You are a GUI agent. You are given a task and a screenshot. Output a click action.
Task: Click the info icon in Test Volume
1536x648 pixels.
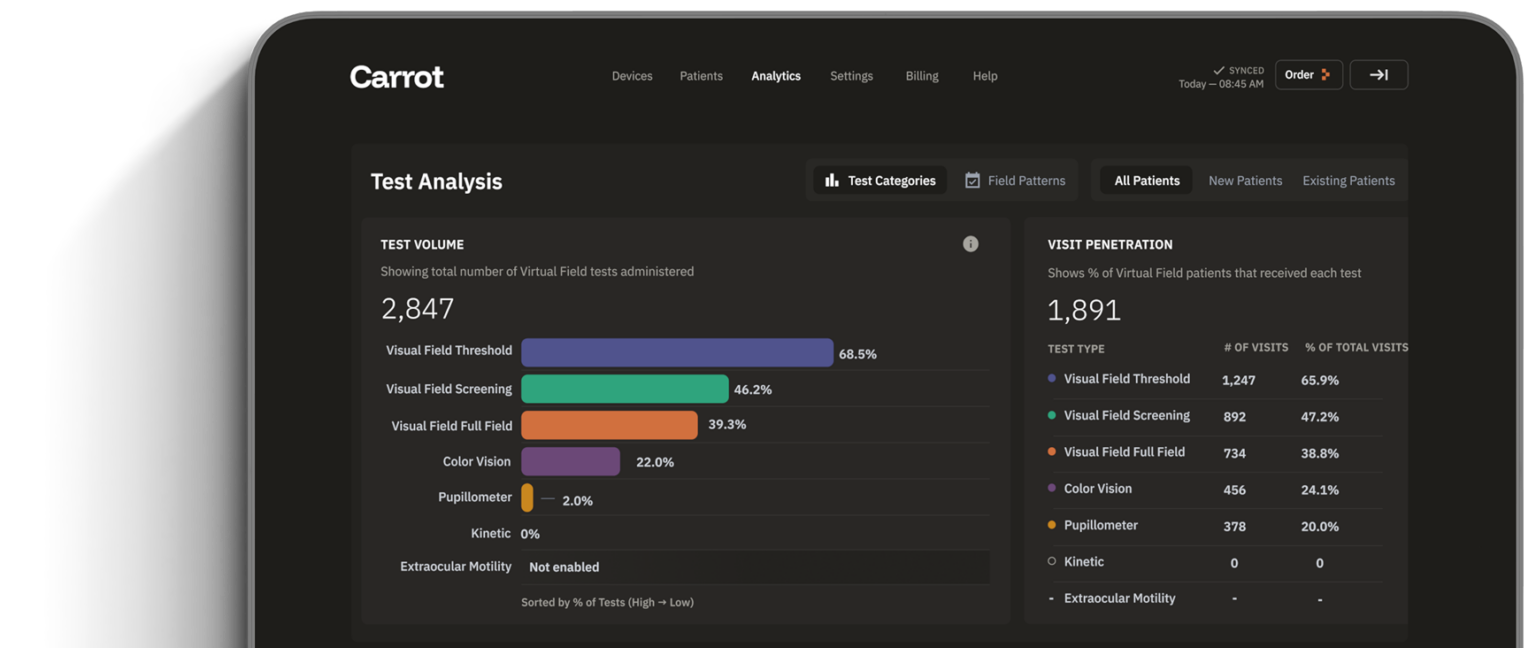(x=970, y=244)
